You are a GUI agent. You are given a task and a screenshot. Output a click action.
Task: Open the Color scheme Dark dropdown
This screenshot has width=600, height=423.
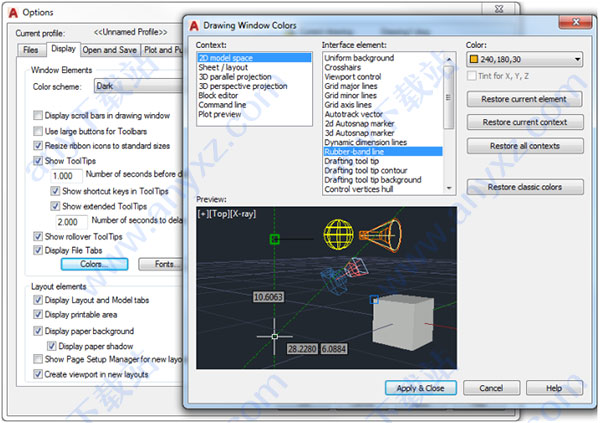coord(139,86)
